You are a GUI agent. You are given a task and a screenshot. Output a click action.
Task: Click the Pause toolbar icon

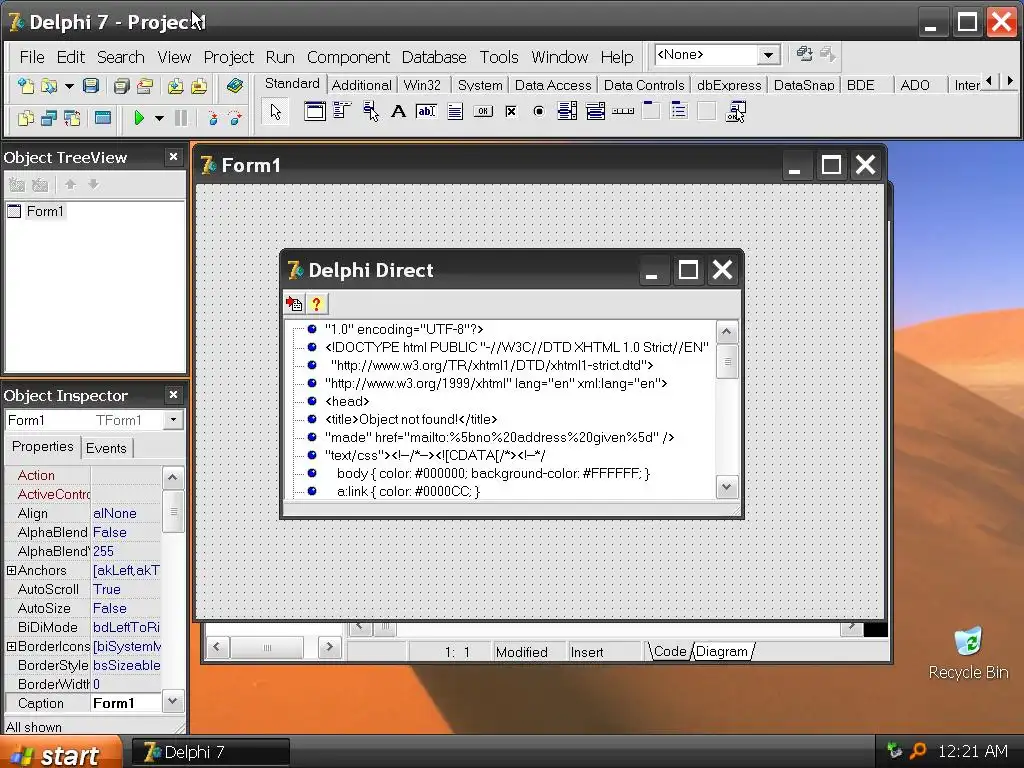[181, 118]
